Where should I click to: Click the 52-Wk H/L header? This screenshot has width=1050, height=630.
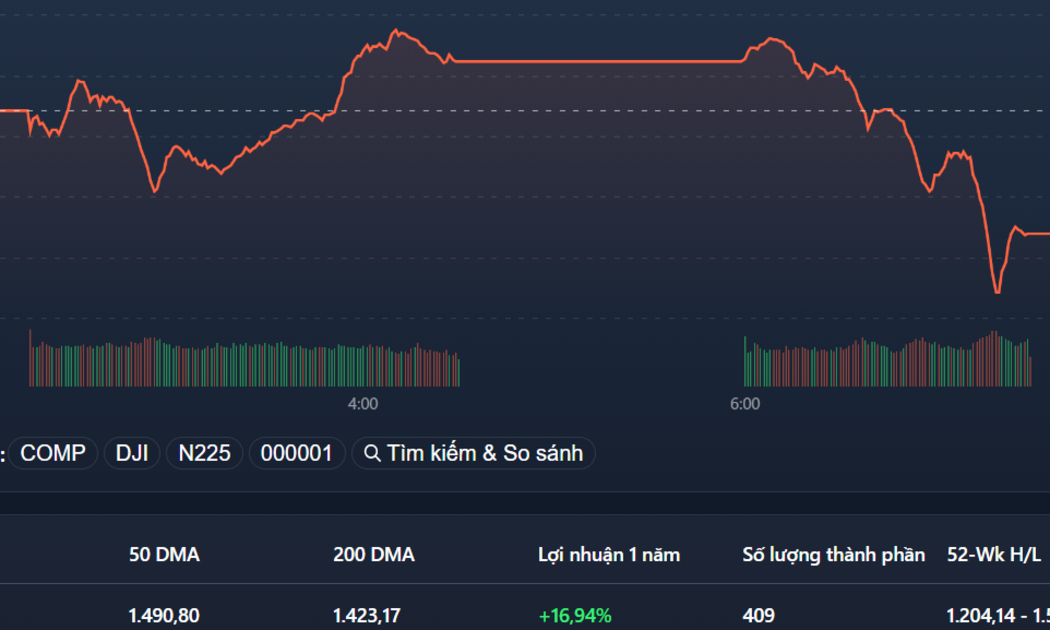point(994,554)
